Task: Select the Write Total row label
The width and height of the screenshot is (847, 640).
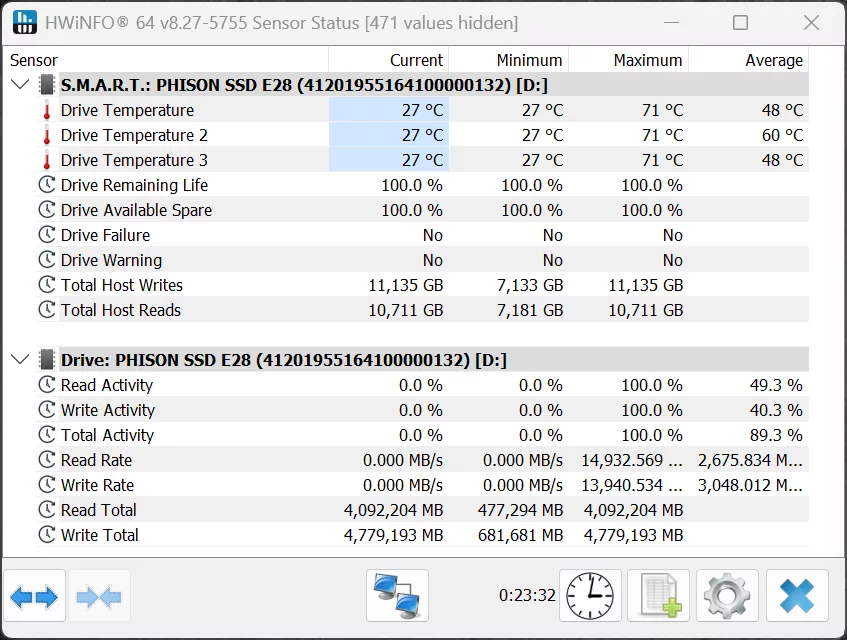Action: (x=99, y=534)
